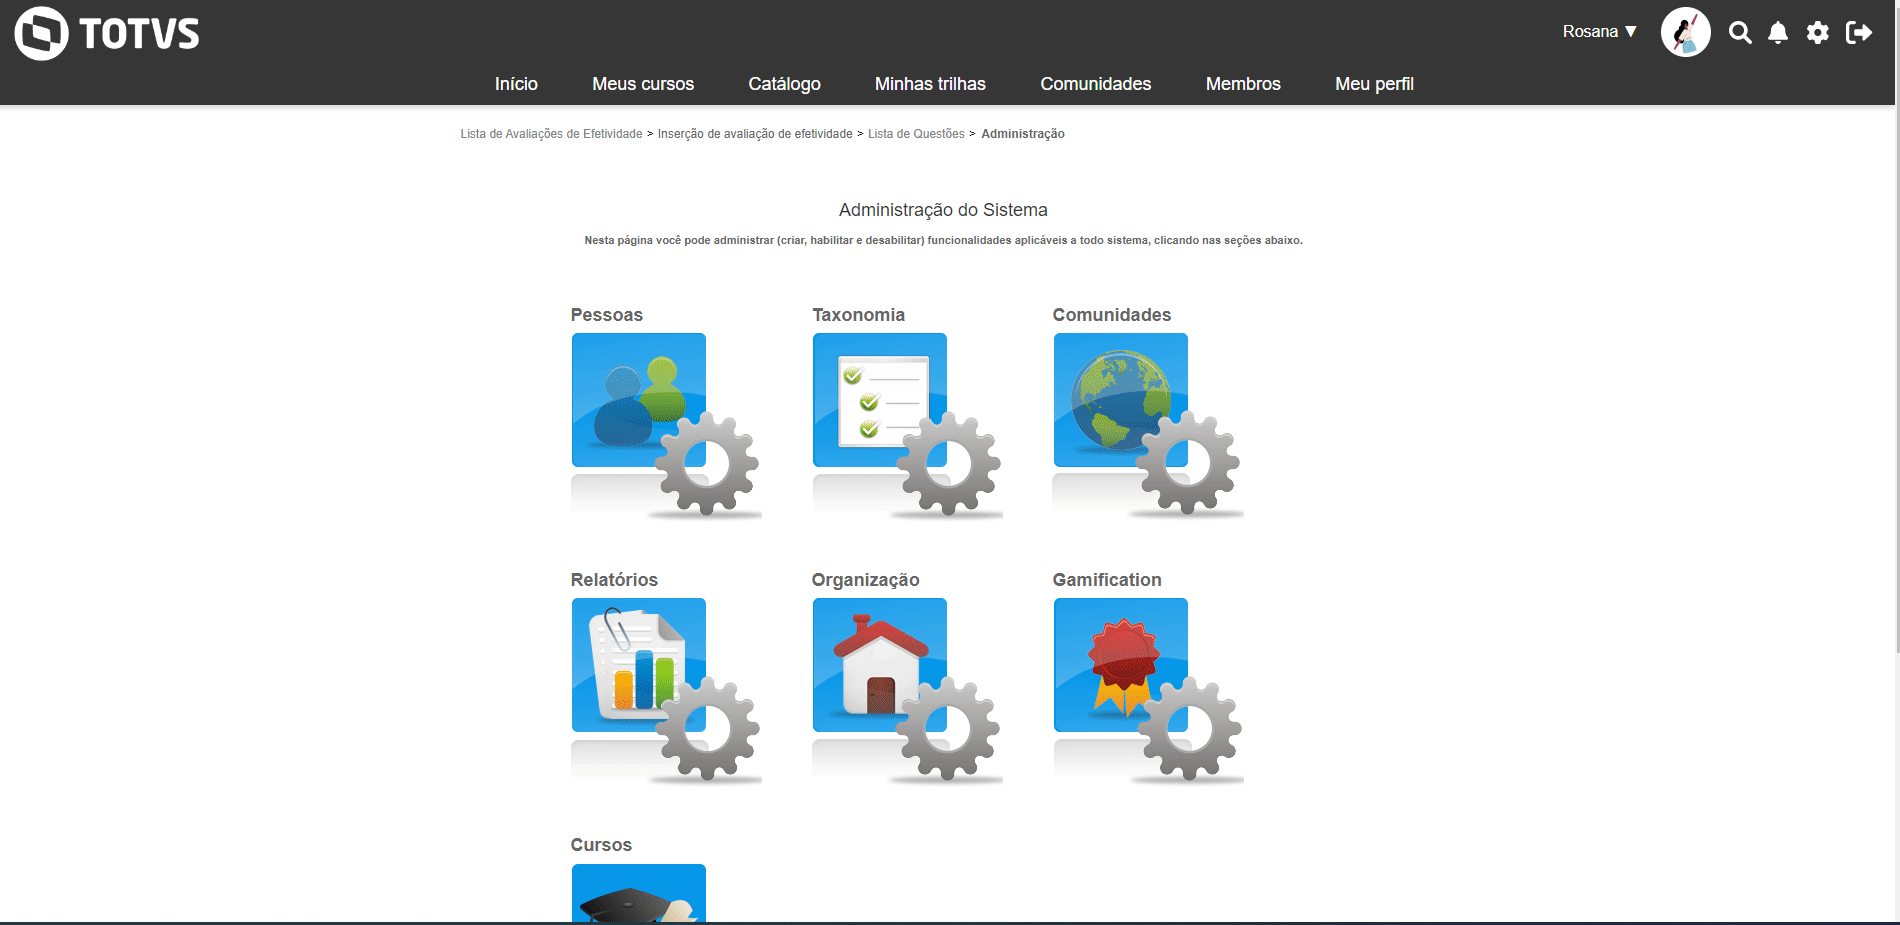Expand the Rosana user dropdown
The image size is (1900, 925).
(x=1600, y=32)
